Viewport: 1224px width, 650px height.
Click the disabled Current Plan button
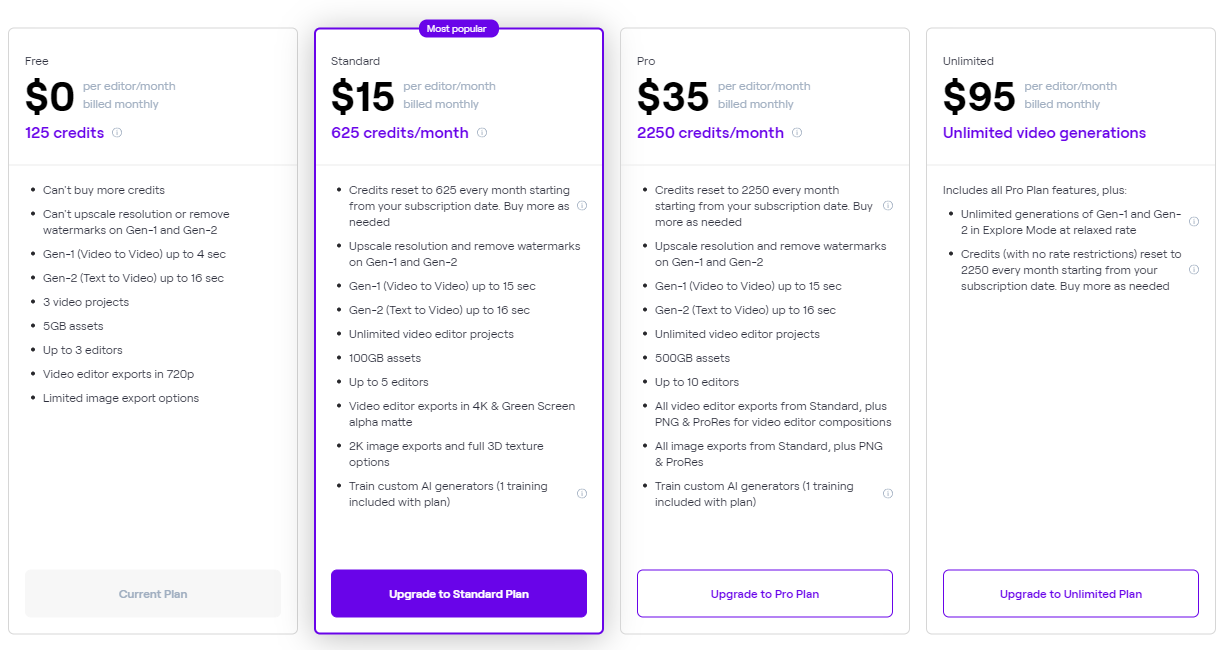point(153,594)
